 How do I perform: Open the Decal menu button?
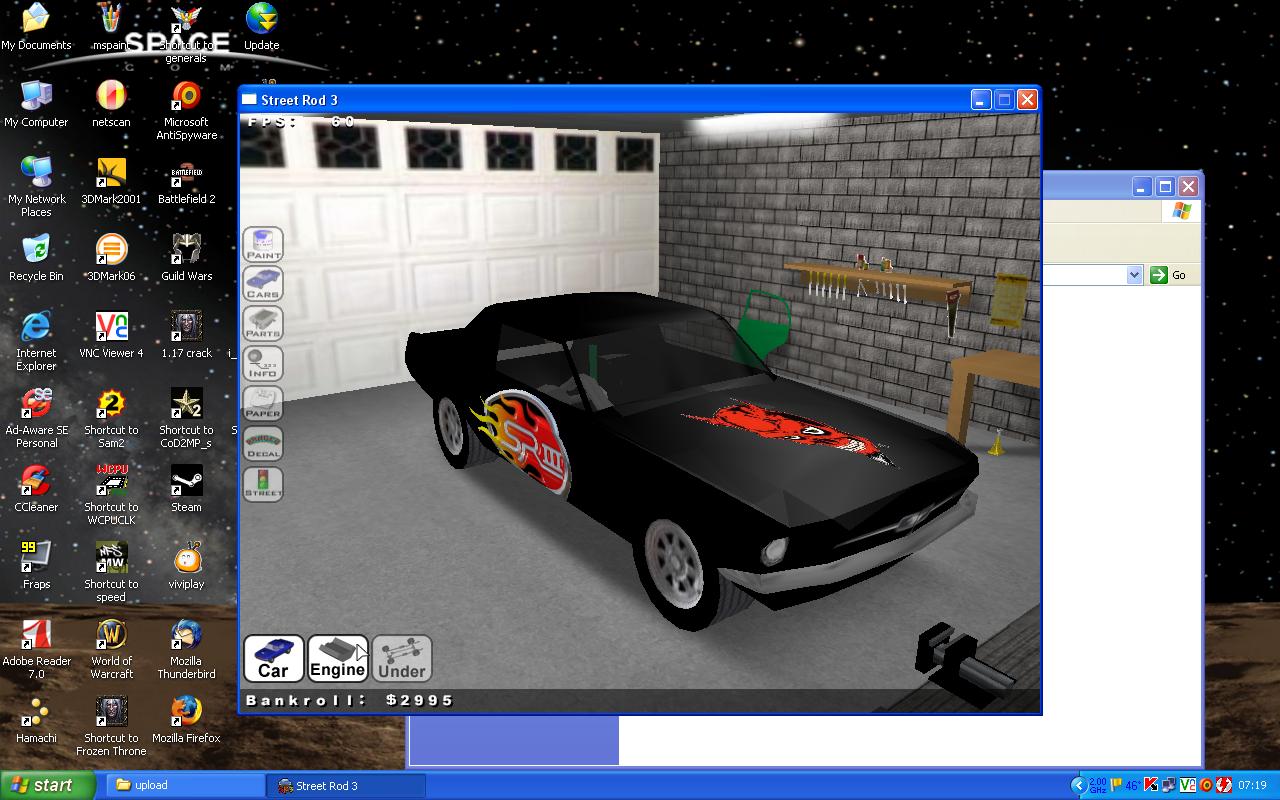[x=263, y=444]
